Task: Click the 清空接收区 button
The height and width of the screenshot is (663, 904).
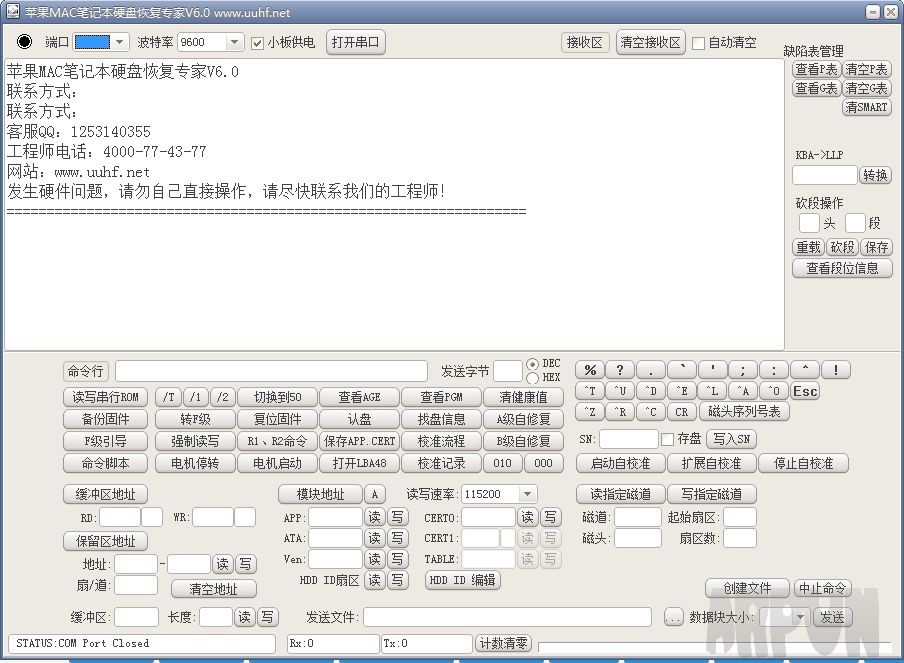Action: click(650, 42)
